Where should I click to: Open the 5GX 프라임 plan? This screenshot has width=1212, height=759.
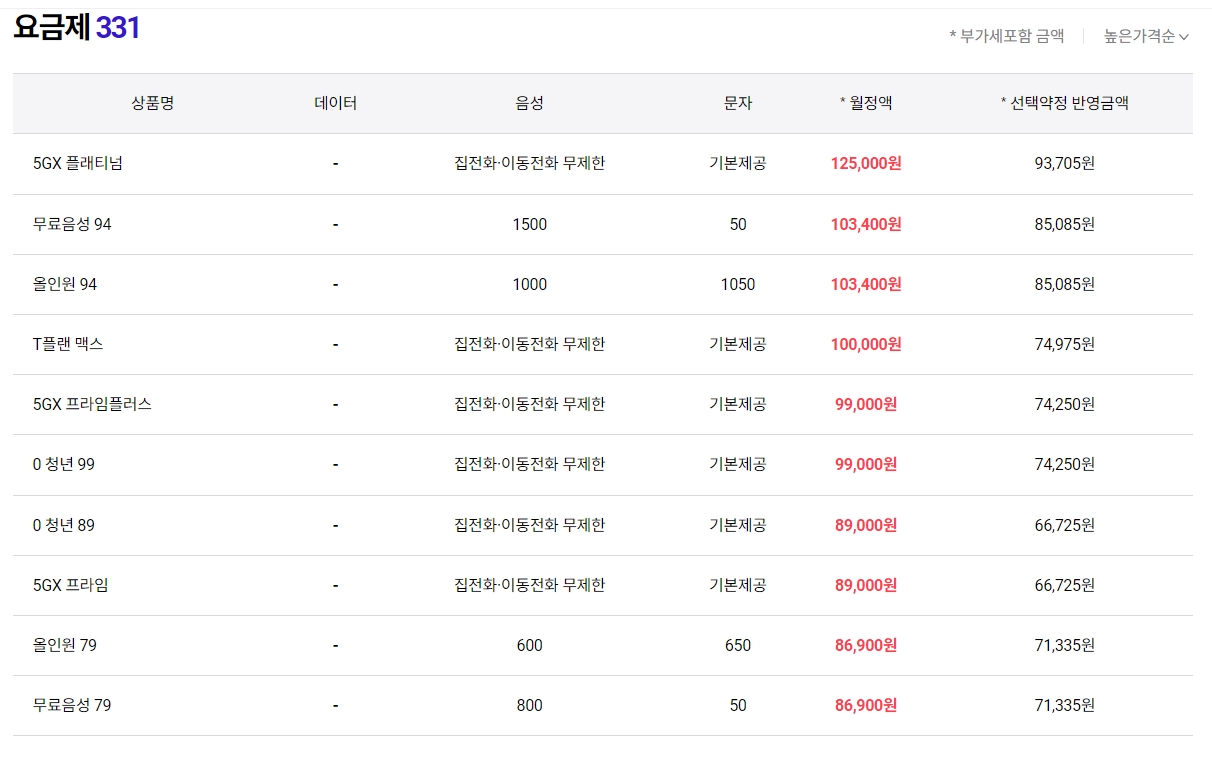(71, 585)
